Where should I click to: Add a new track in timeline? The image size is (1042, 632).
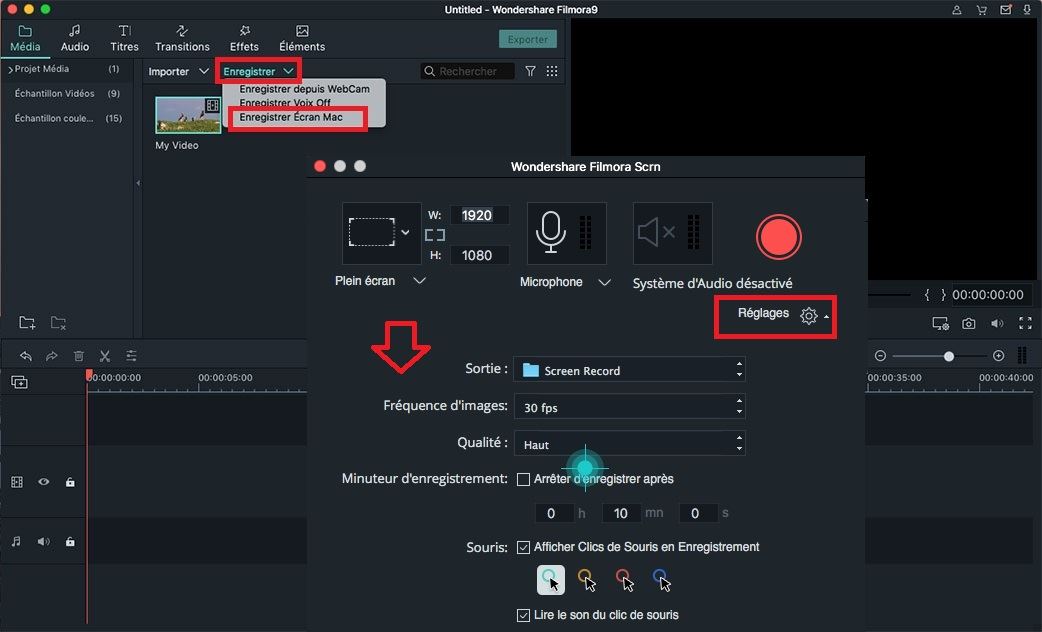19,382
